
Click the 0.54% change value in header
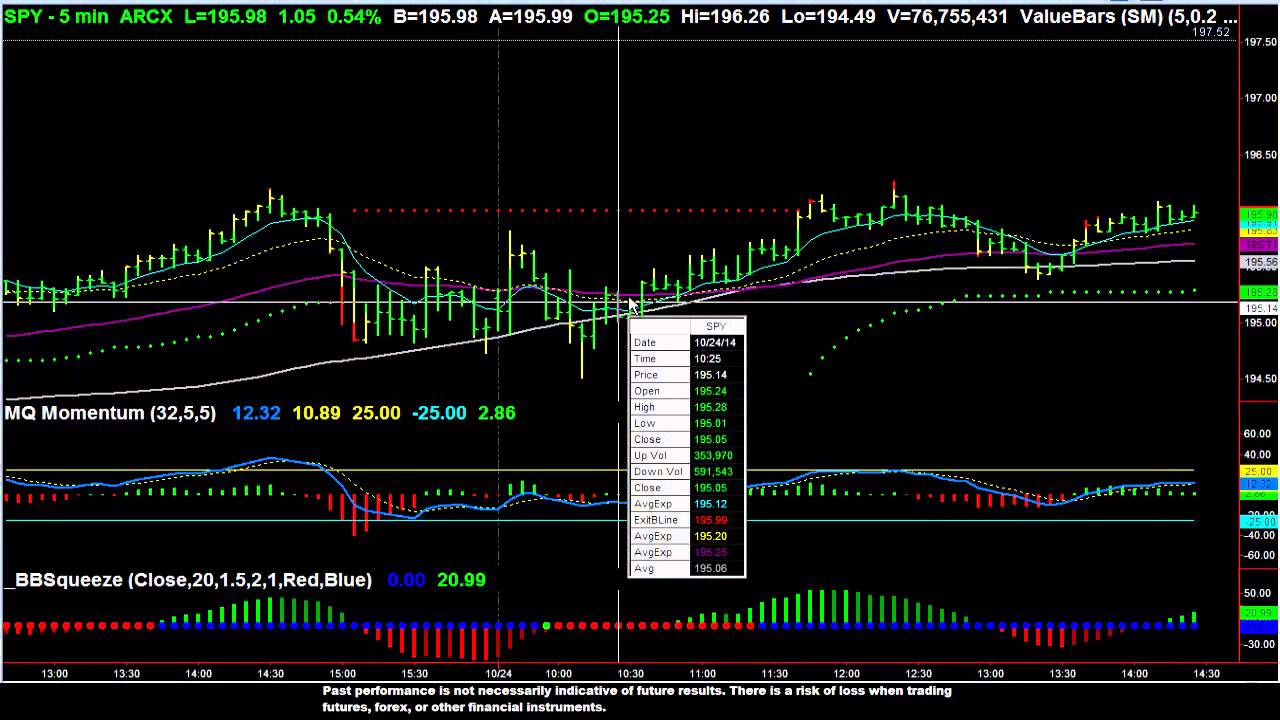pyautogui.click(x=353, y=17)
